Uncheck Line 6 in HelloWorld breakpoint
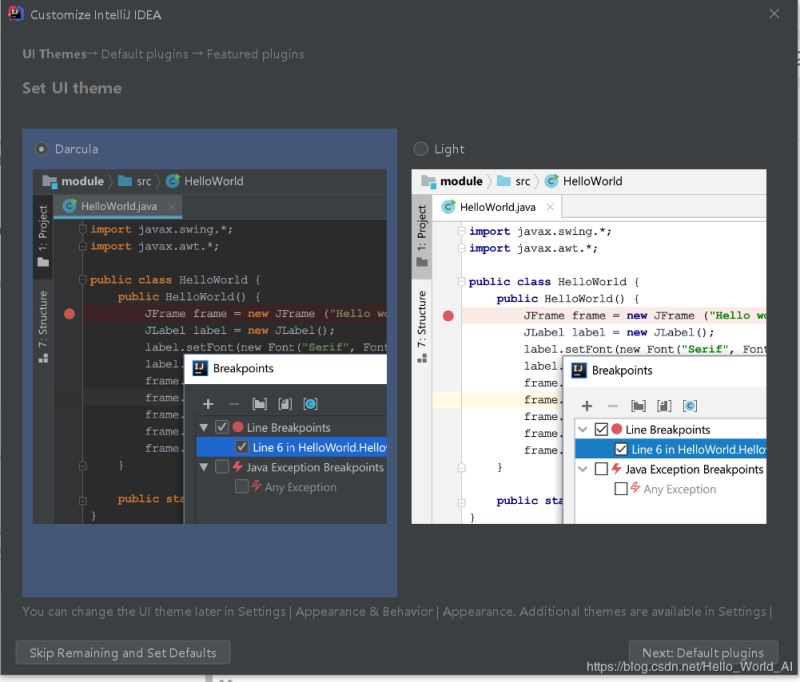The height and width of the screenshot is (682, 800). [241, 446]
